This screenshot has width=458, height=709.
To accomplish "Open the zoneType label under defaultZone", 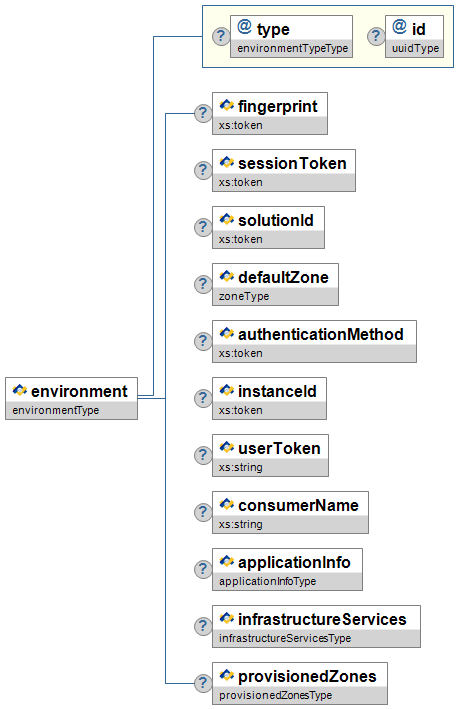I will coord(244,296).
